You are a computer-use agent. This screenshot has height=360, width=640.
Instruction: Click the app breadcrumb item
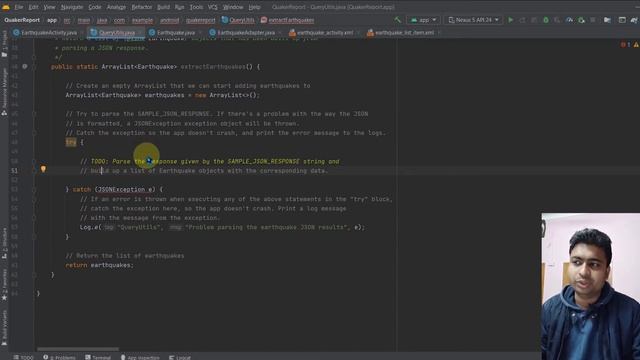pyautogui.click(x=52, y=20)
